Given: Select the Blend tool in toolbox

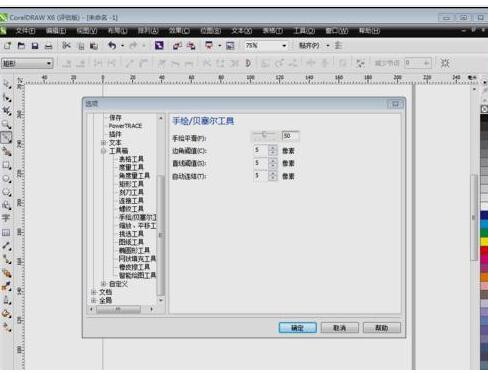Looking at the screenshot, I should (7, 273).
